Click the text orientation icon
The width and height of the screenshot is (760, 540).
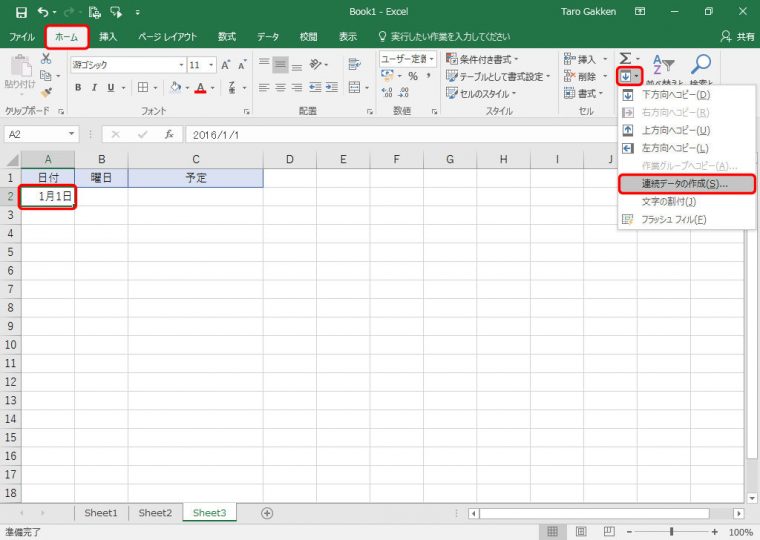pyautogui.click(x=316, y=64)
